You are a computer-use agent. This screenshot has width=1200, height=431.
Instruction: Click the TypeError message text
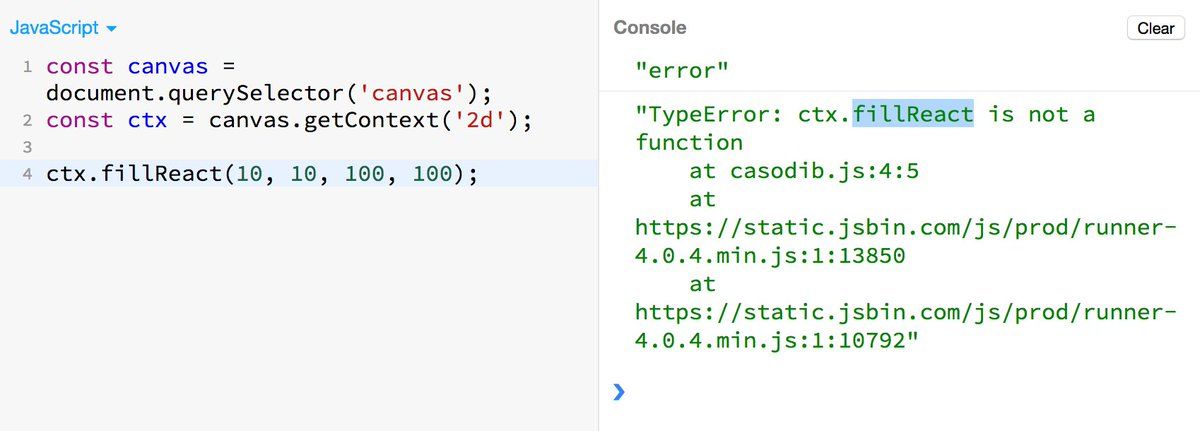[x=866, y=128]
